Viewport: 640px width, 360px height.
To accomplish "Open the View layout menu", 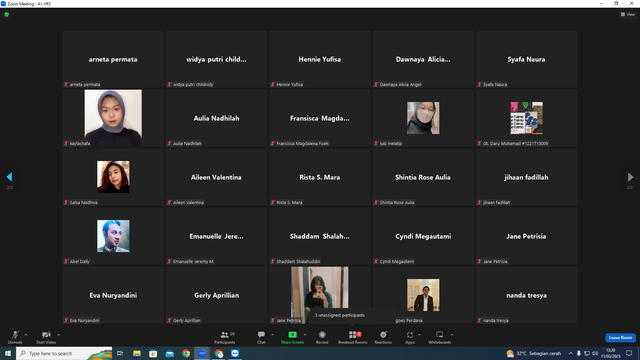I will coord(628,14).
